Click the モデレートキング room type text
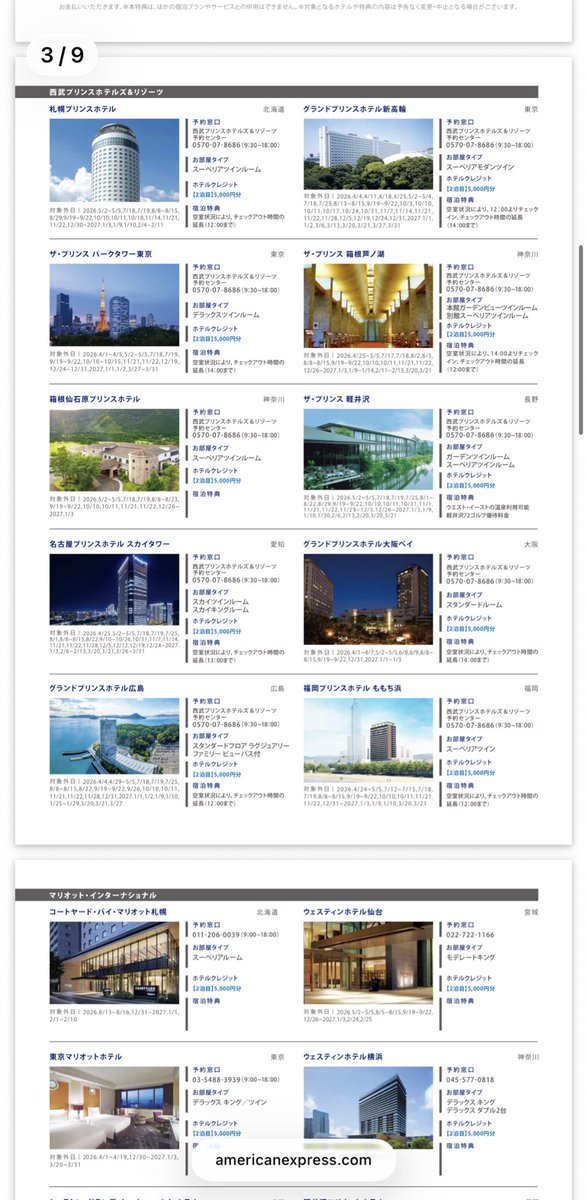Image resolution: width=587 pixels, height=1200 pixels. click(x=473, y=957)
